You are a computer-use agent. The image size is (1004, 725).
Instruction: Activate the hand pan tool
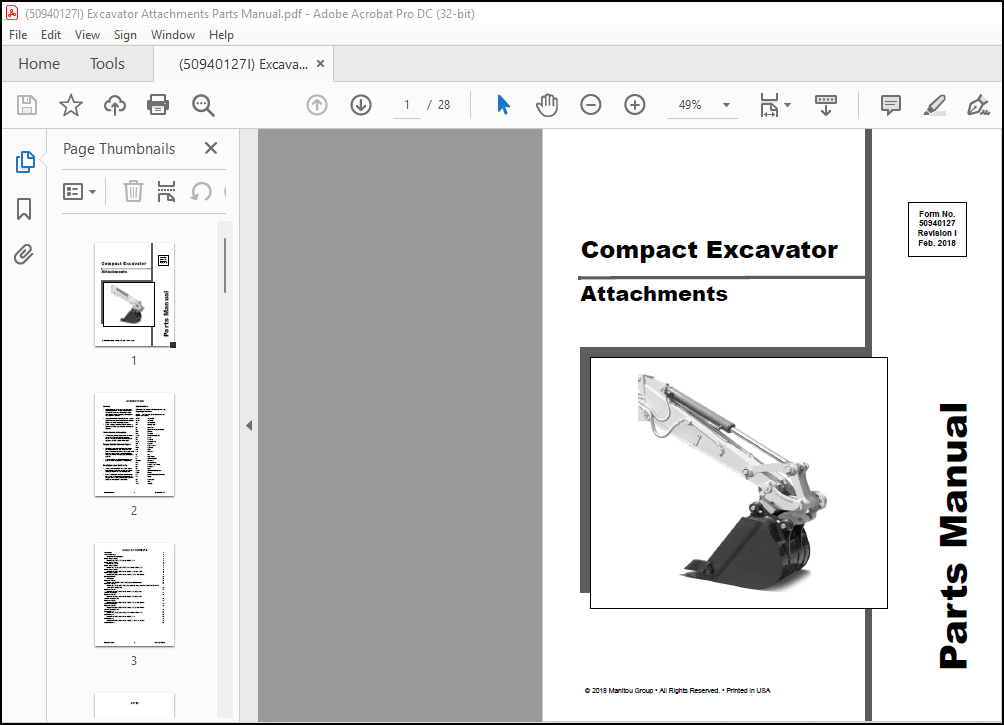pyautogui.click(x=547, y=105)
